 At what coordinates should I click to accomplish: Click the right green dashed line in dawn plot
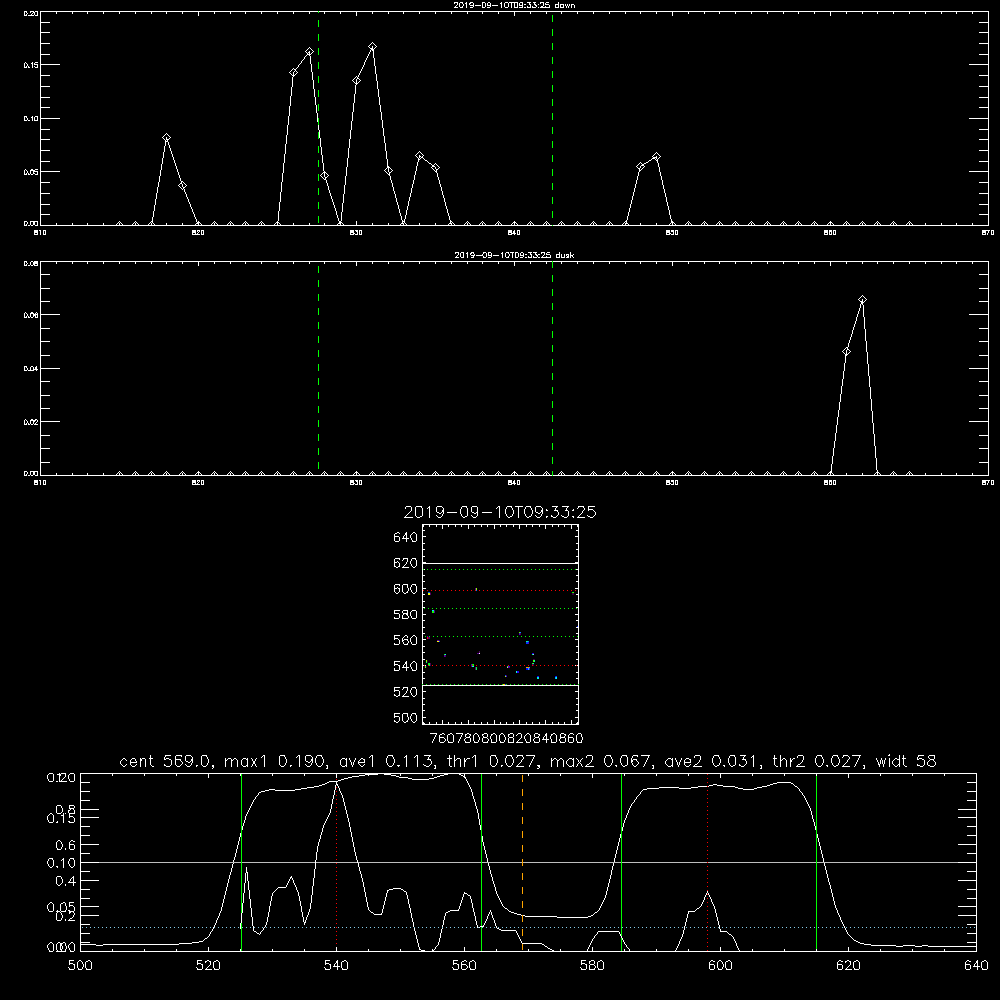point(552,119)
